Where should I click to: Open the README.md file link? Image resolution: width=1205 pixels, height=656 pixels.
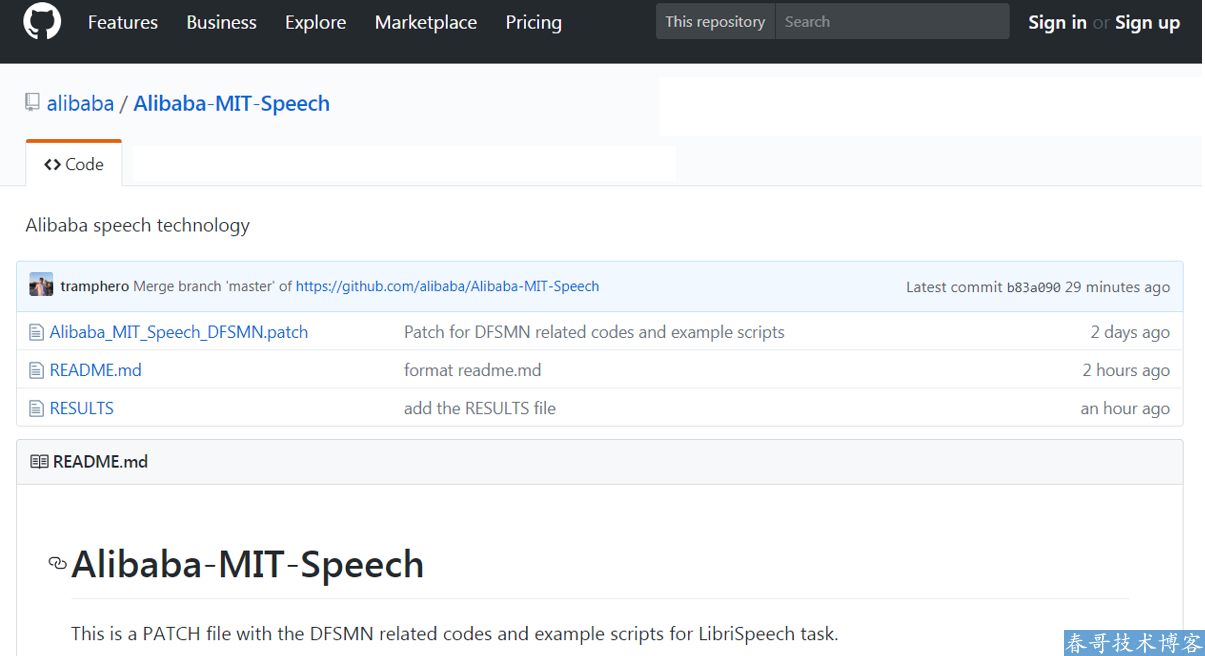[96, 370]
